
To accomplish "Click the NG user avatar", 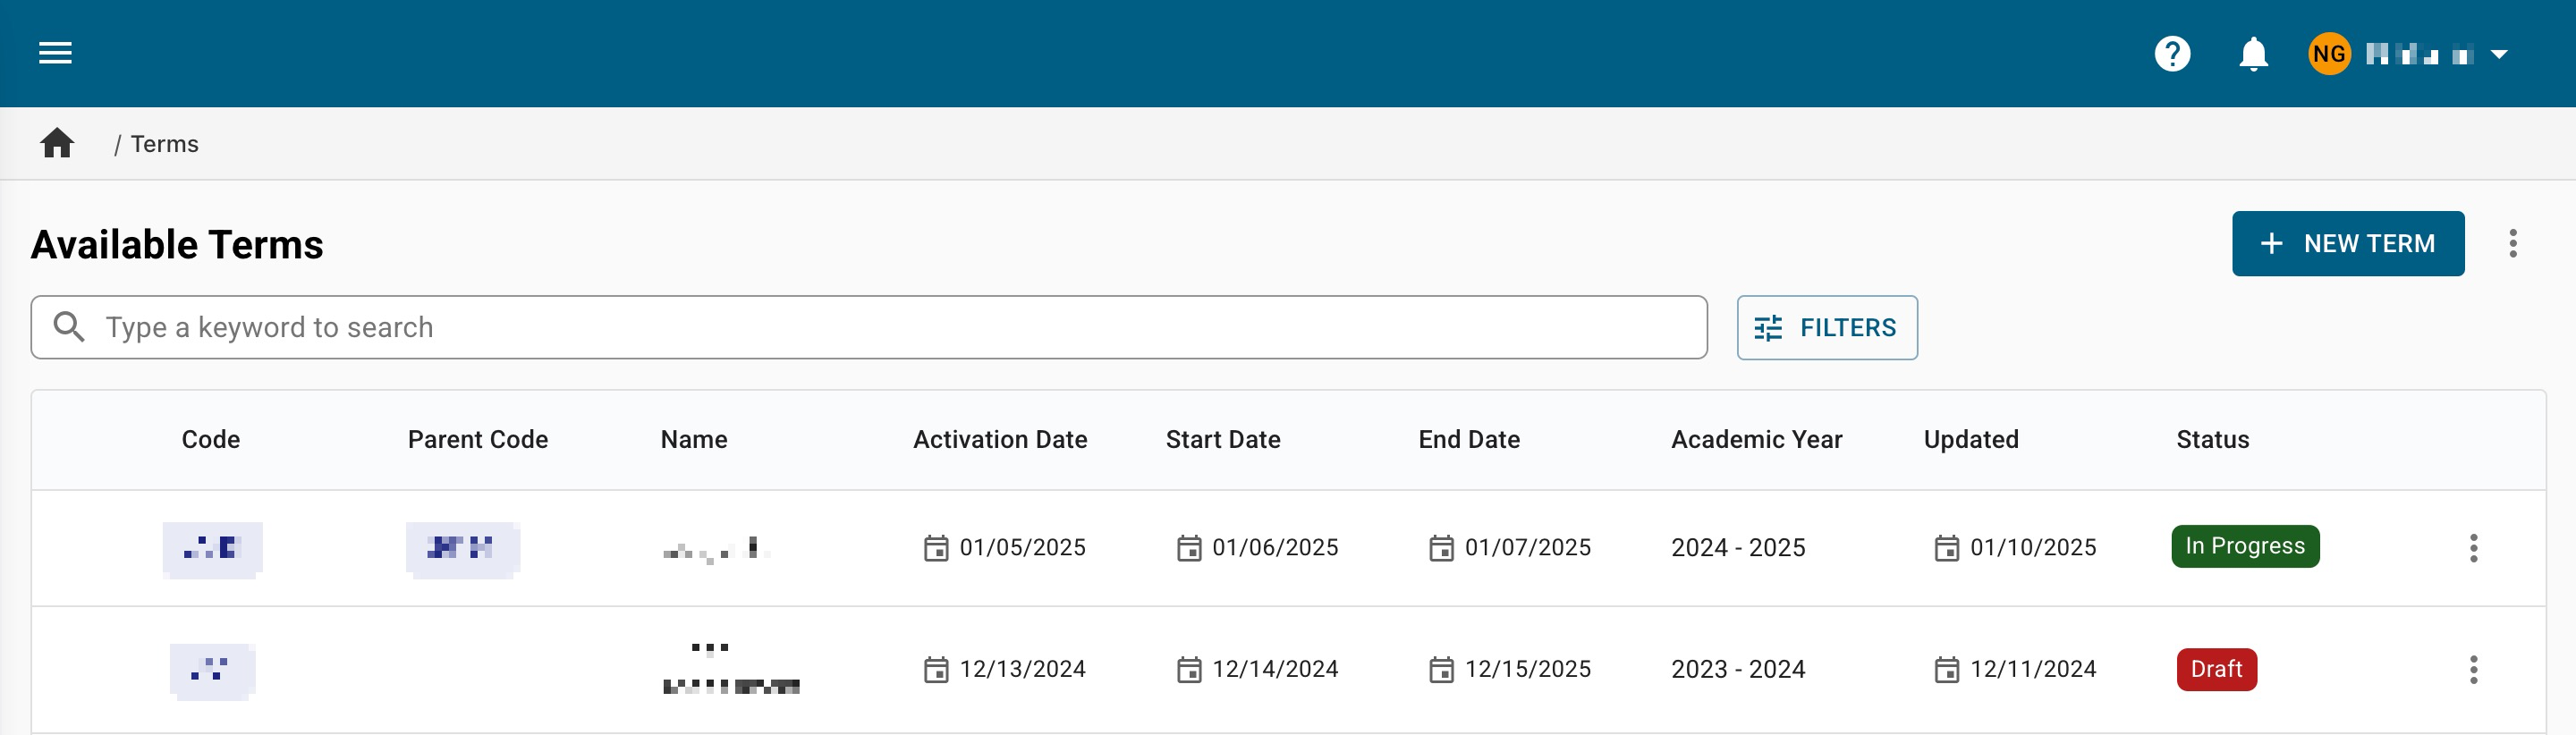I will click(2328, 54).
